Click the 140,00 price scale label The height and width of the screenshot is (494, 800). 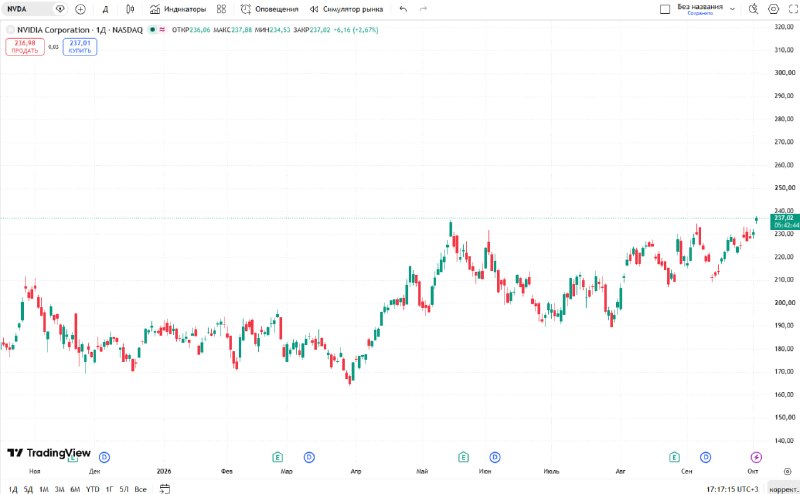[x=784, y=440]
